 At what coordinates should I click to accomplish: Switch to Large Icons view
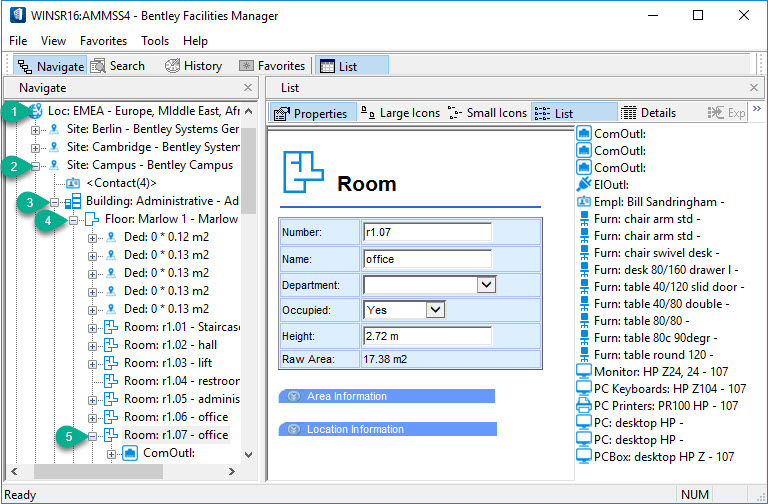(x=400, y=113)
